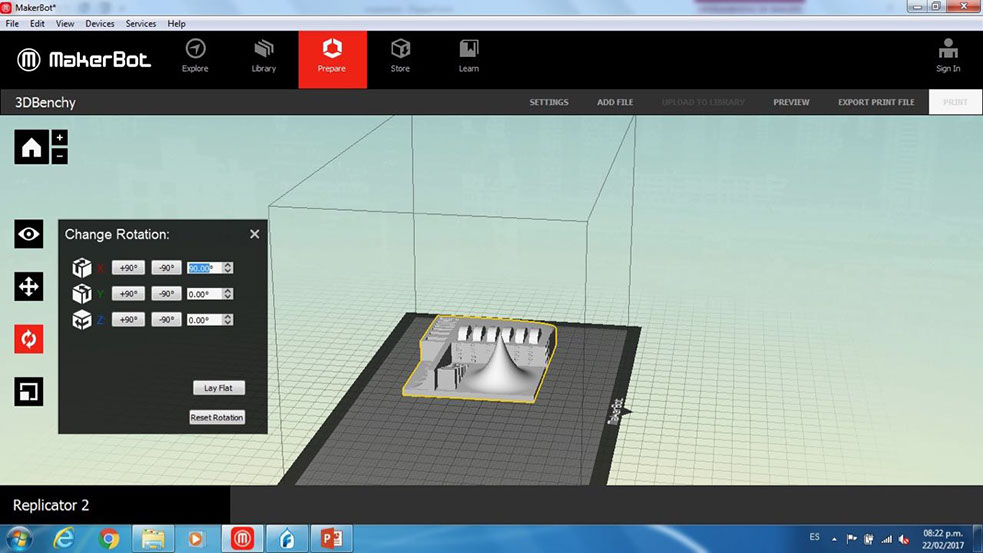The width and height of the screenshot is (983, 553).
Task: Open PowerPoint from the taskbar
Action: [x=332, y=539]
